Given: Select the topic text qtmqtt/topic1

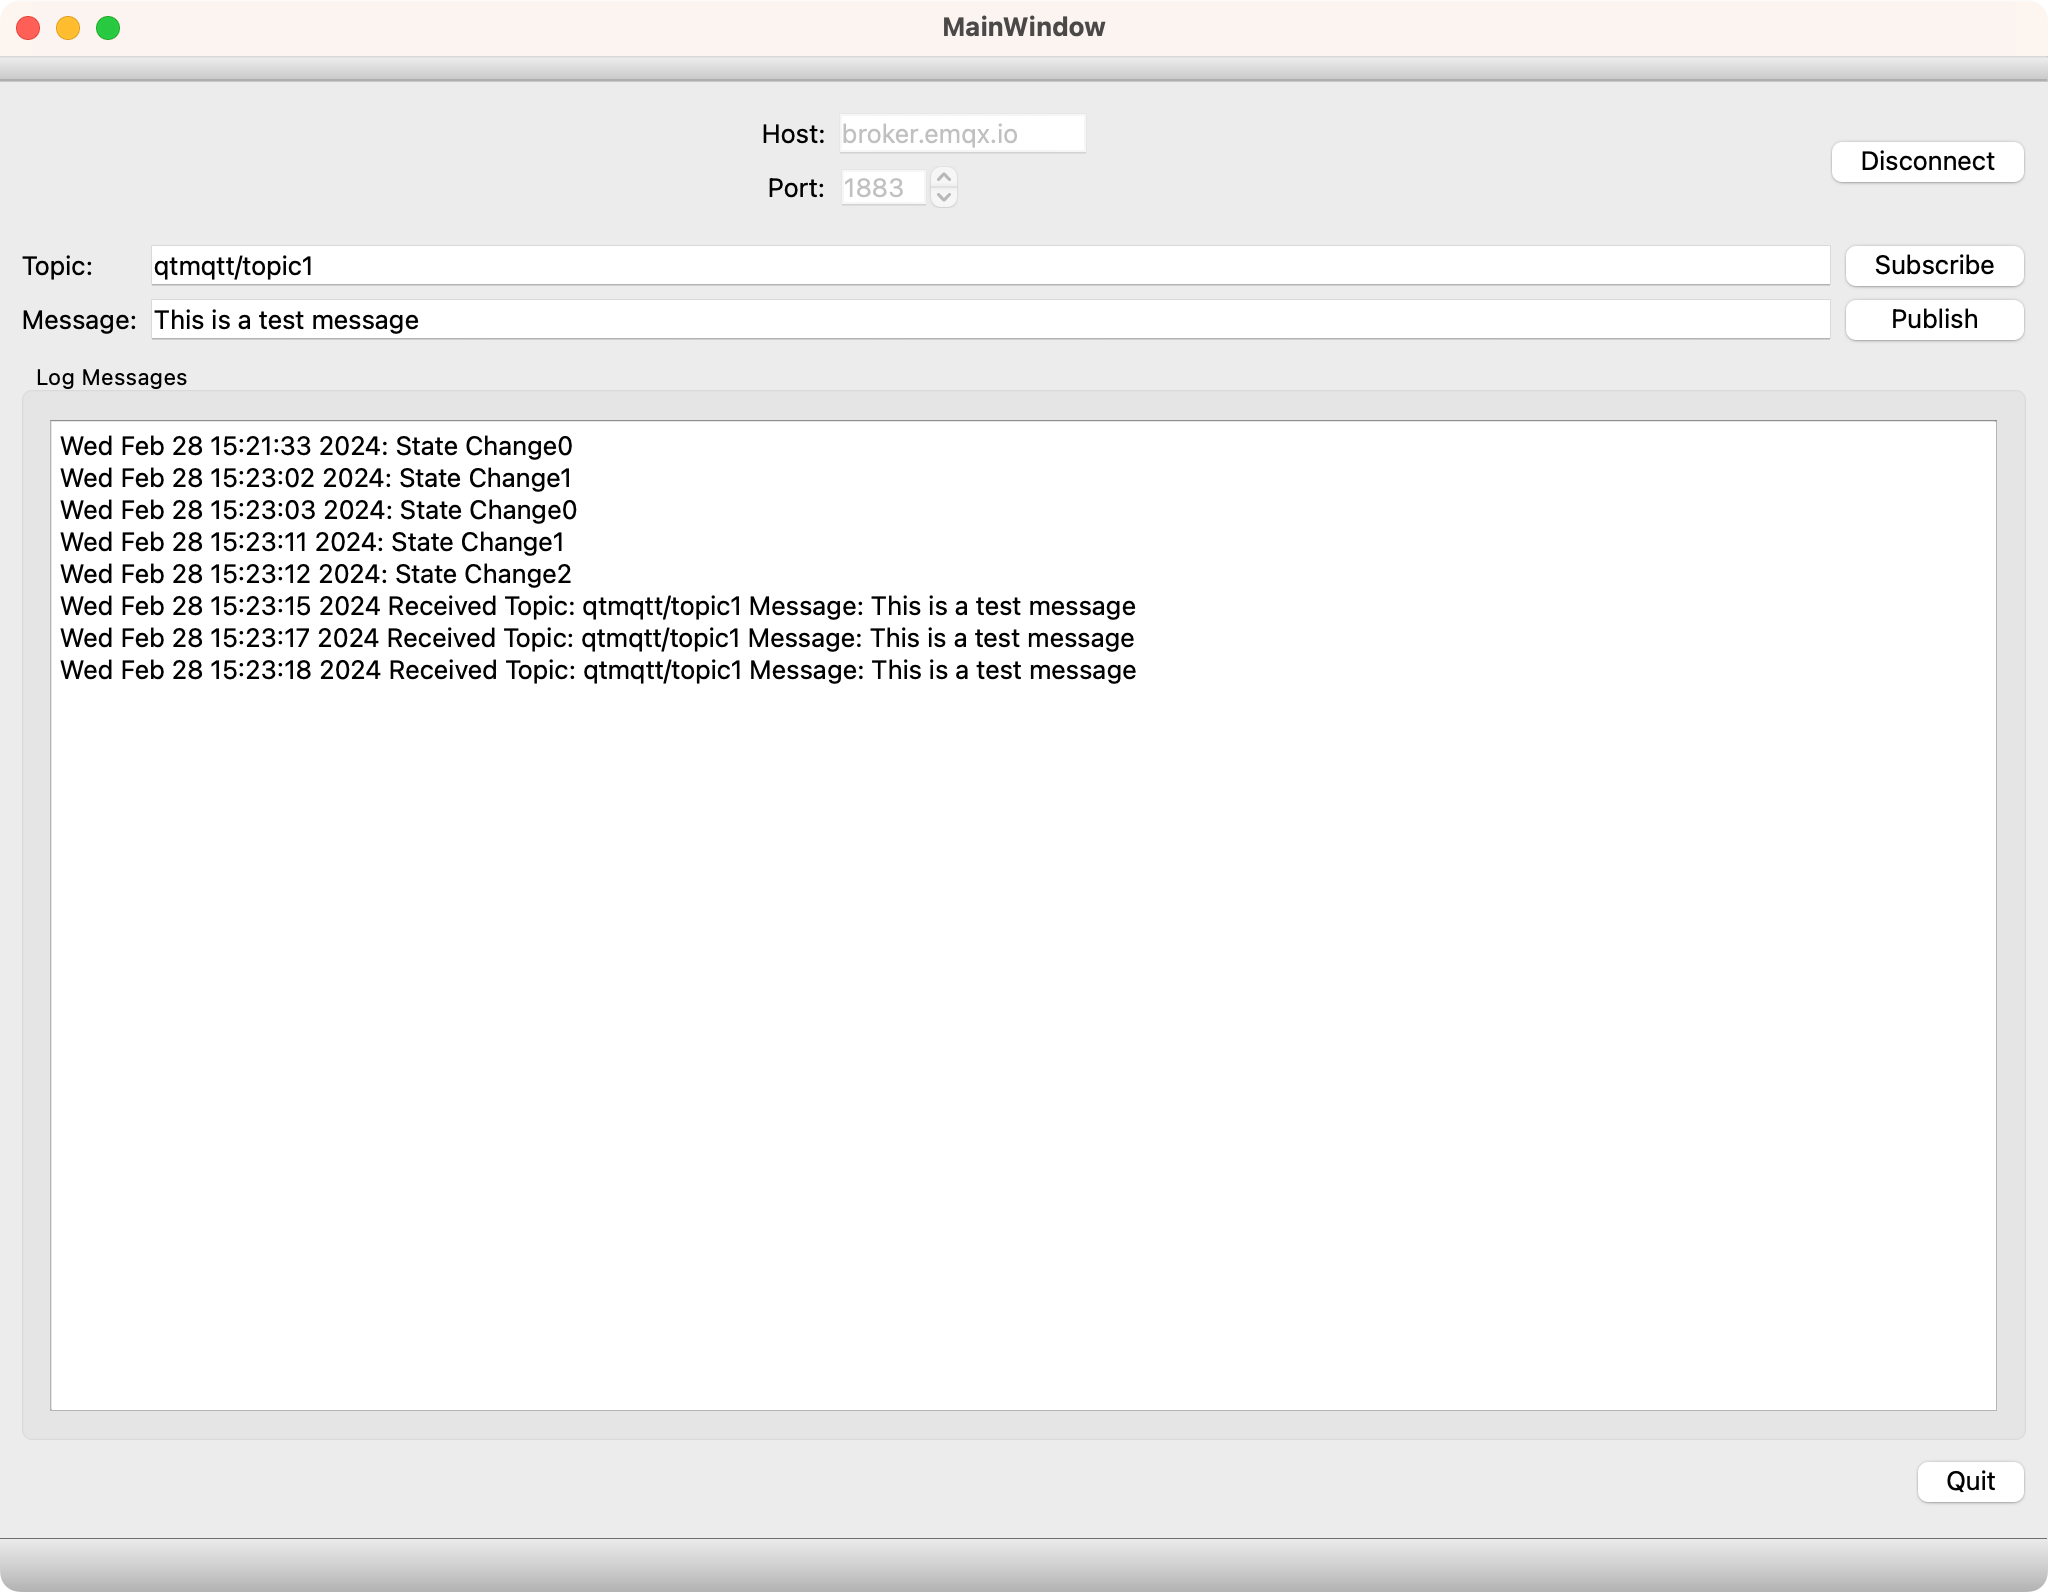Looking at the screenshot, I should click(233, 266).
